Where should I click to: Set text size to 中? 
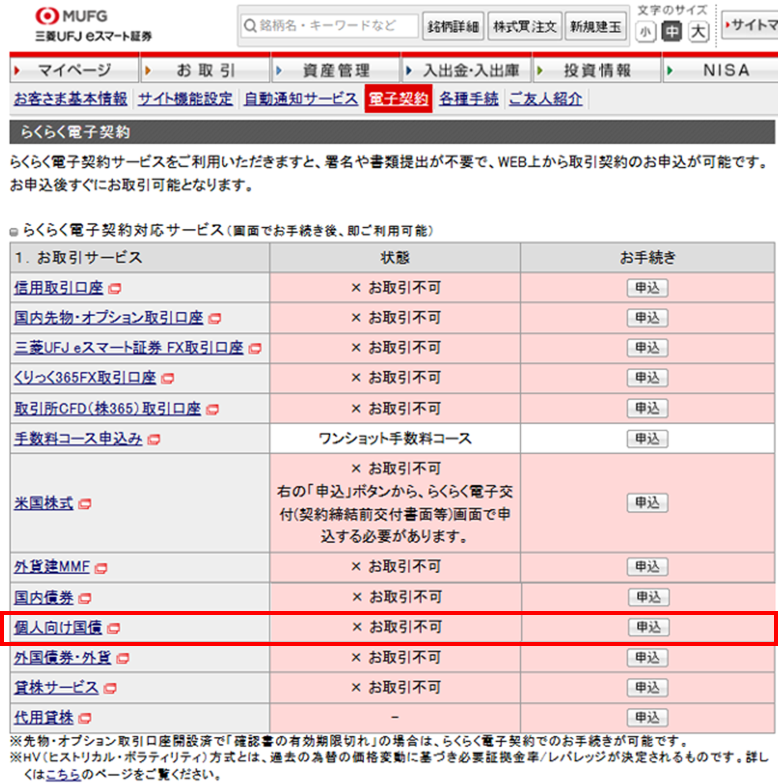click(673, 32)
